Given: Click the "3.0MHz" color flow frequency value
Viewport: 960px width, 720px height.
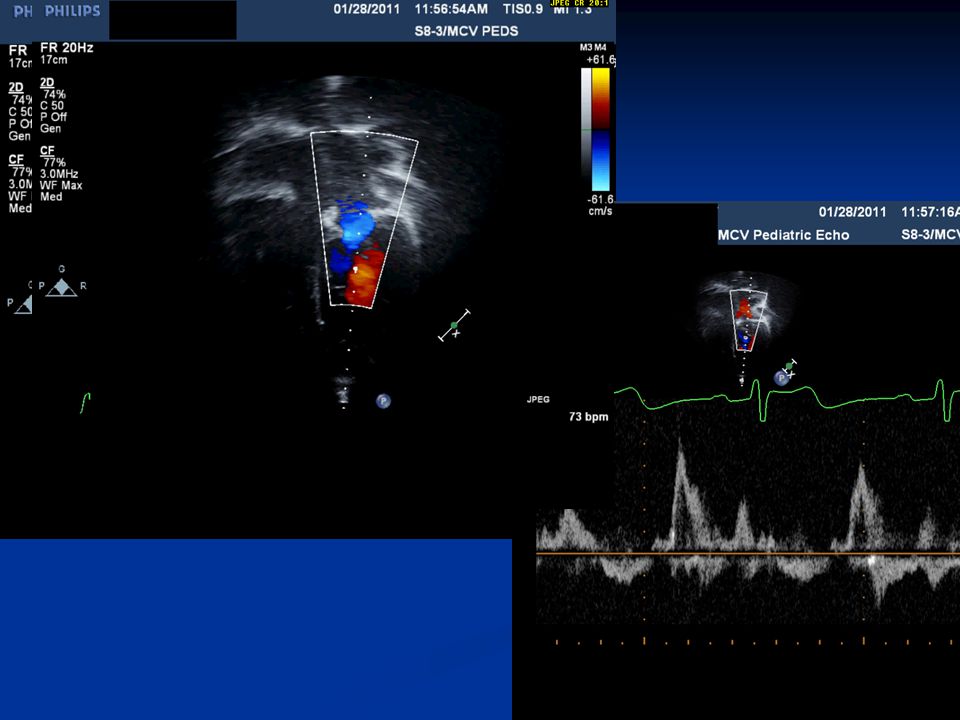Looking at the screenshot, I should tap(59, 174).
